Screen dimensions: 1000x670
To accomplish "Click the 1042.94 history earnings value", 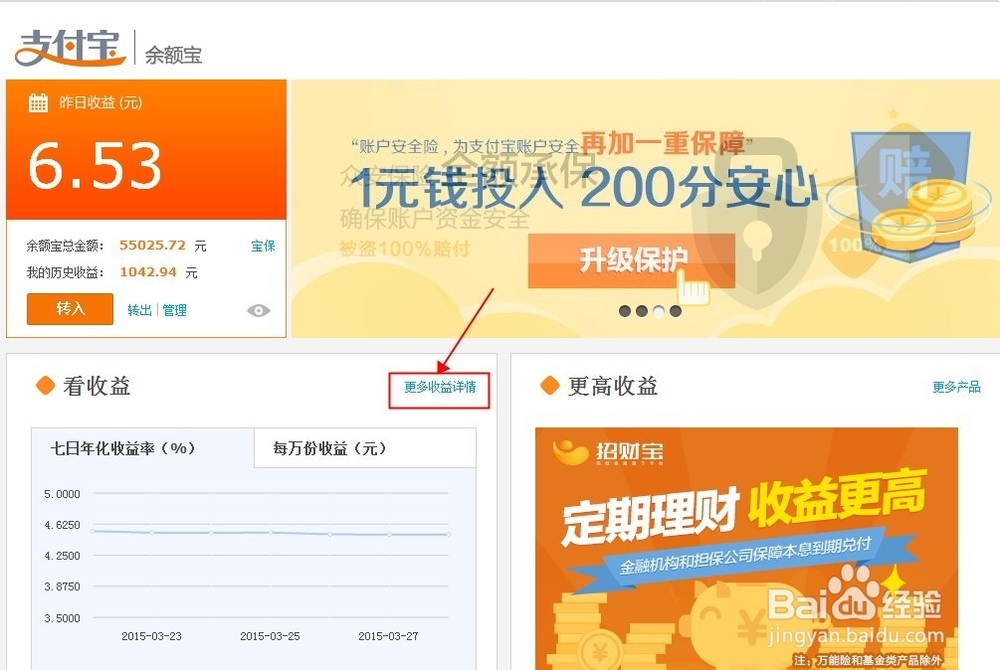I will pos(148,272).
